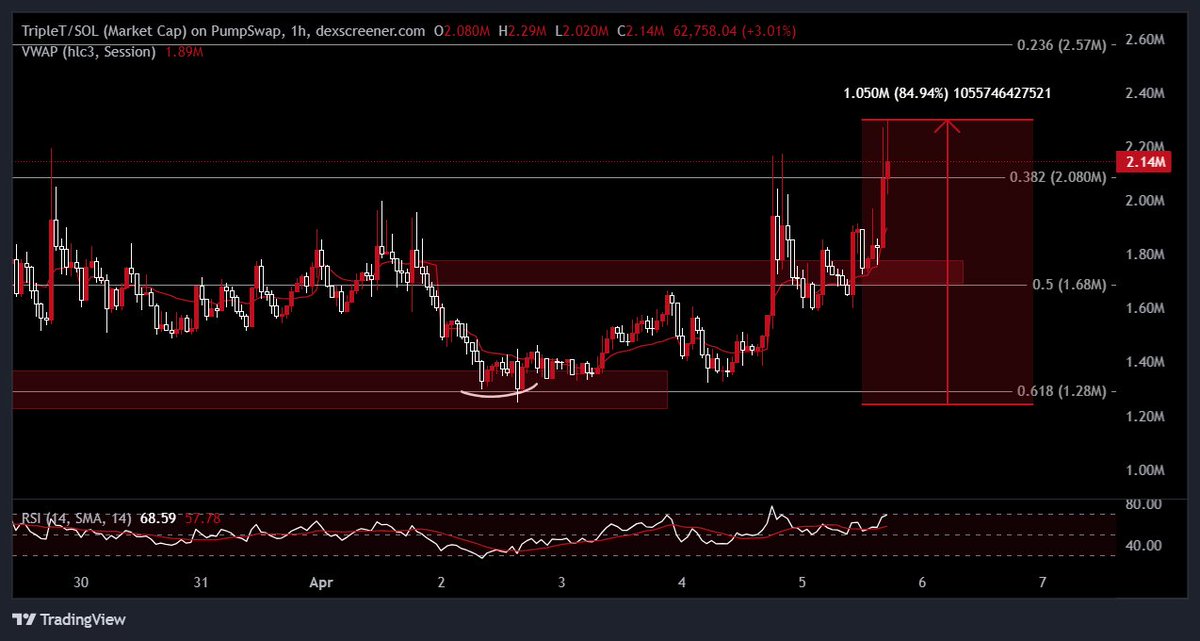This screenshot has width=1200, height=641.
Task: Click the RSI 80.00 axis level
Action: tap(1143, 504)
